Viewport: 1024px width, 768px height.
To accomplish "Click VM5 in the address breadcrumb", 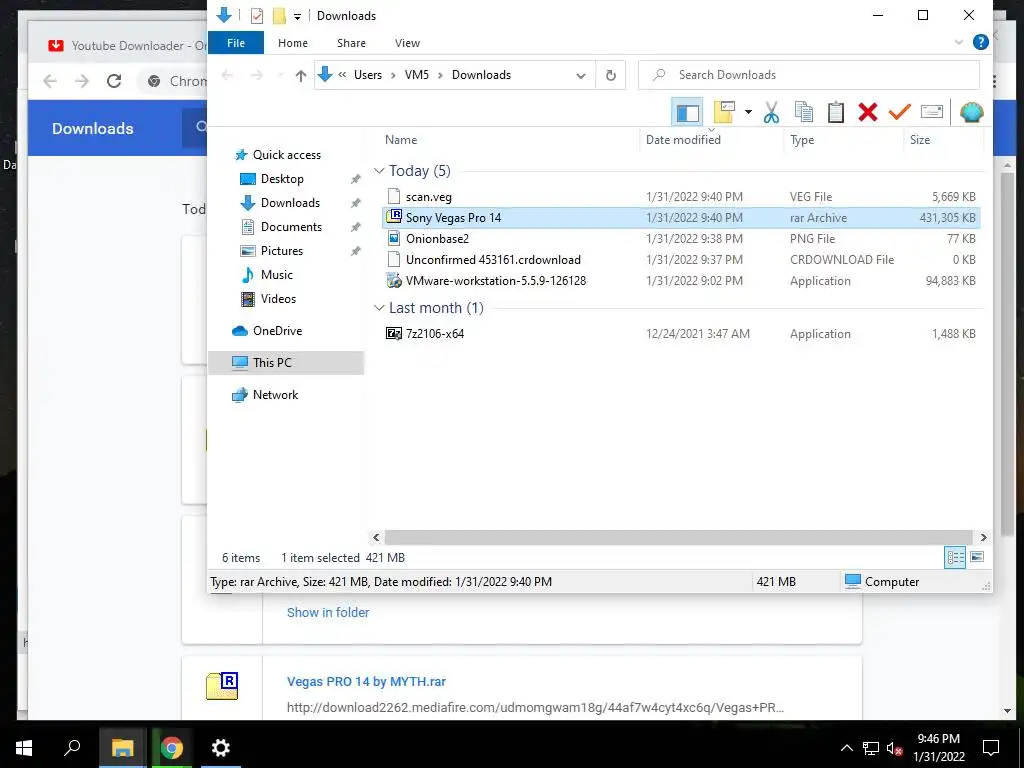I will (417, 75).
